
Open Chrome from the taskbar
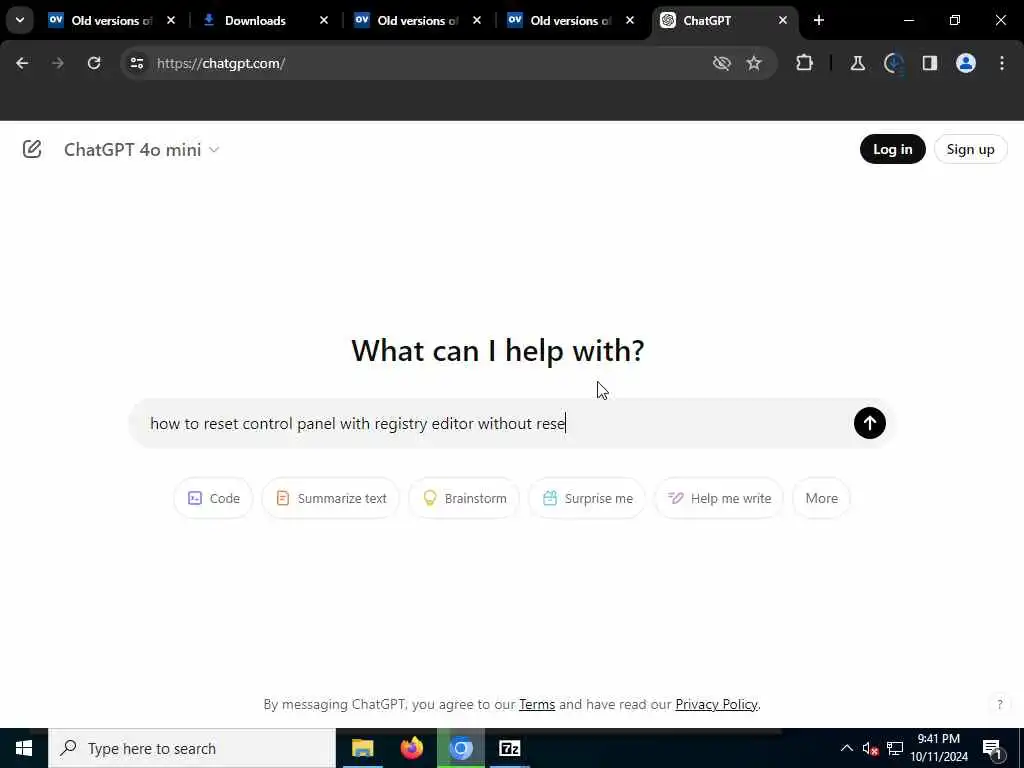[461, 748]
